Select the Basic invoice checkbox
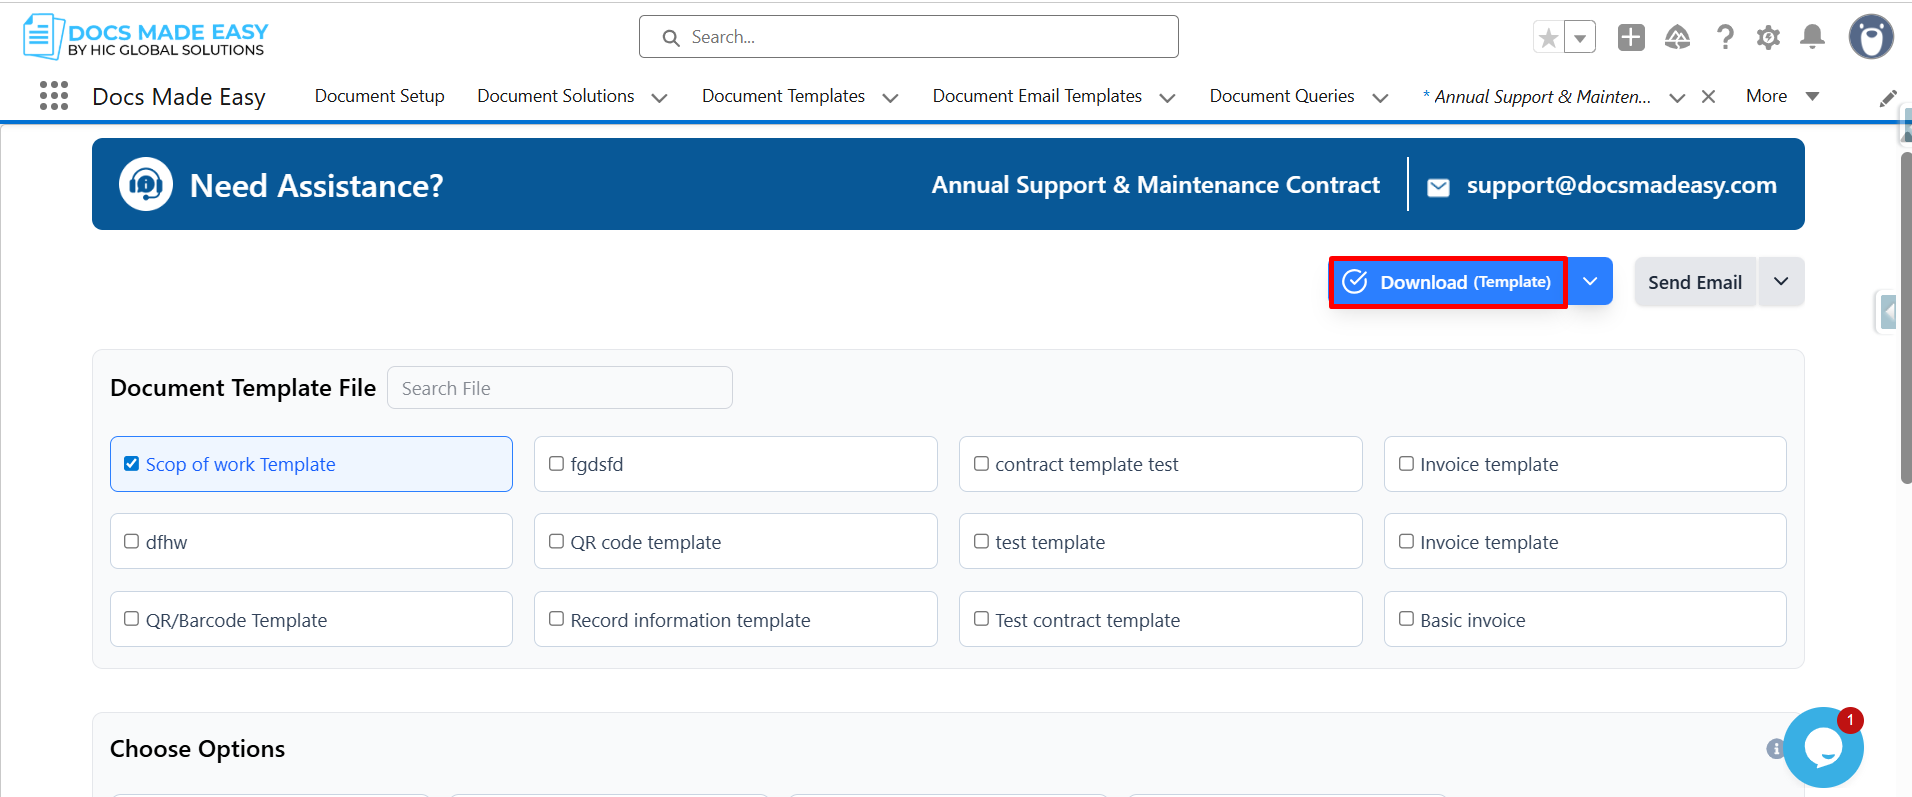1912x797 pixels. pyautogui.click(x=1406, y=619)
